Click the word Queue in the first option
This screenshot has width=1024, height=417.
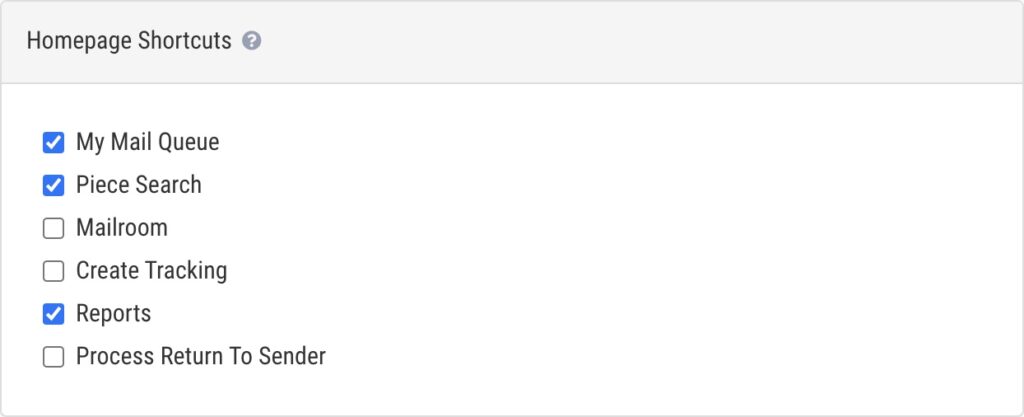coord(189,142)
